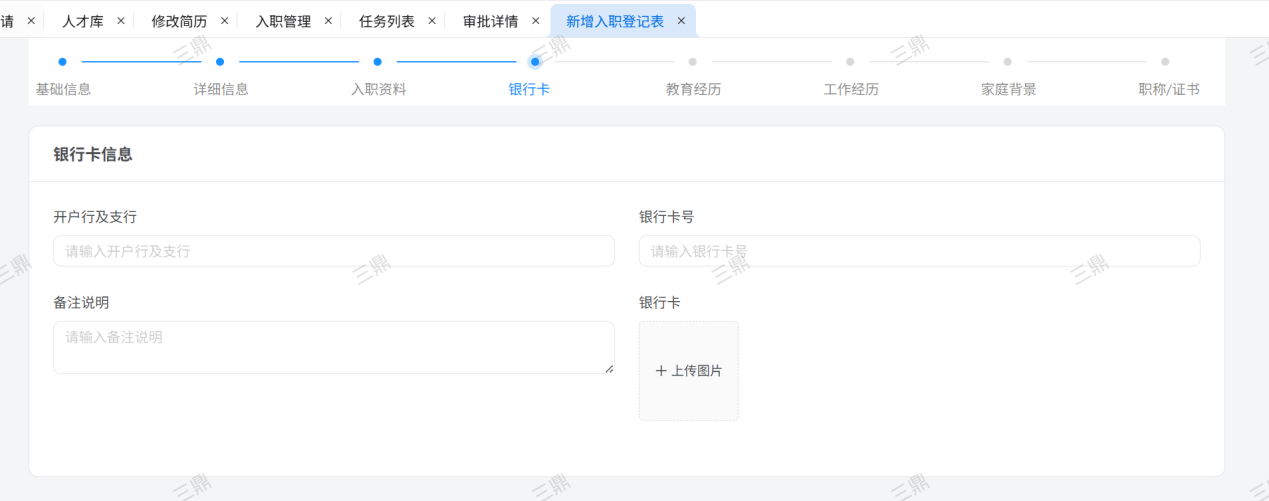Viewport: 1269px width, 501px height.
Task: Close the 修改简历 tab
Action: point(224,21)
